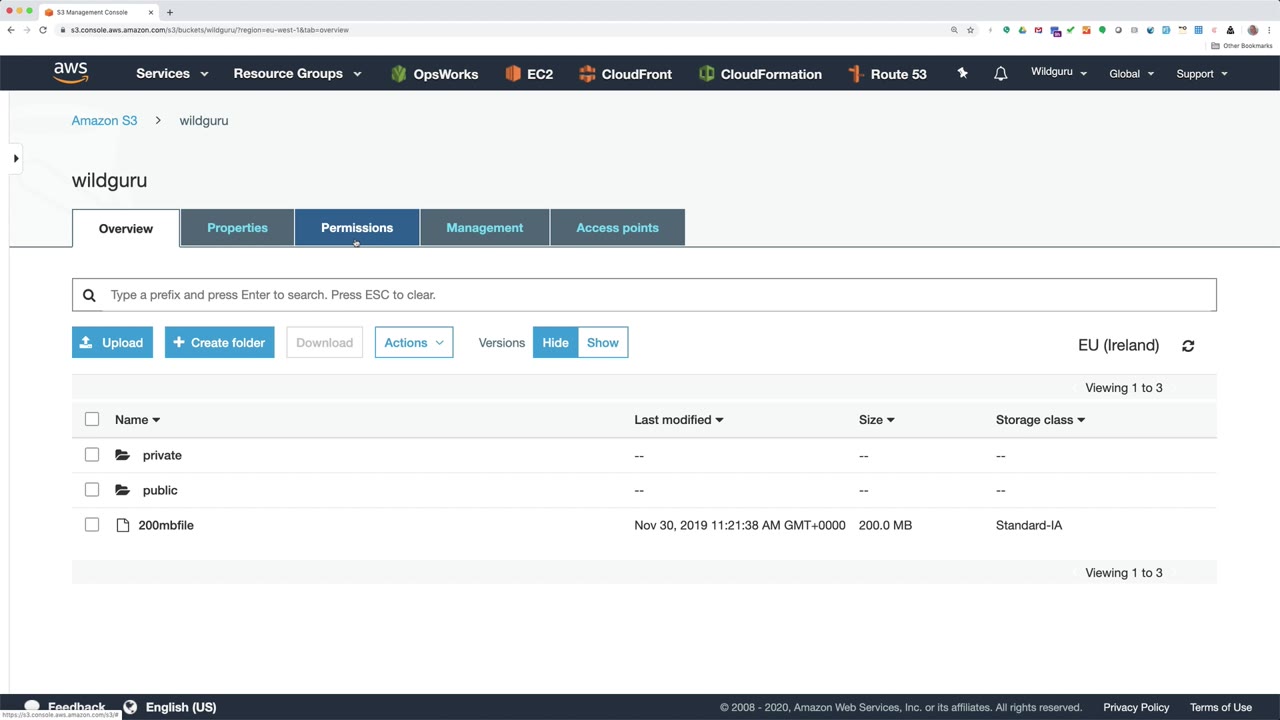Expand the Services menu

[x=172, y=74]
